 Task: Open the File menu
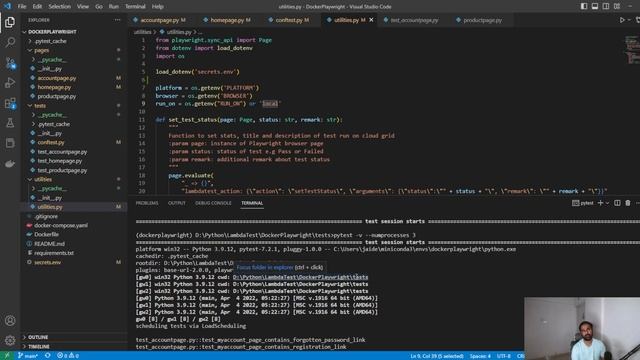click(22, 6)
